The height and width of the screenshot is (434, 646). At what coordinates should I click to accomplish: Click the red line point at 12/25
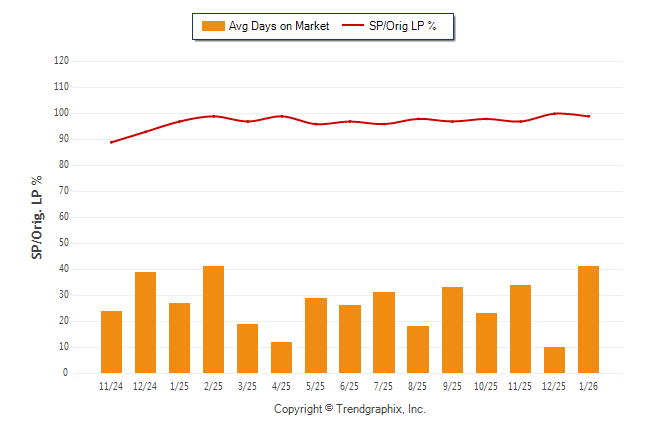[554, 113]
